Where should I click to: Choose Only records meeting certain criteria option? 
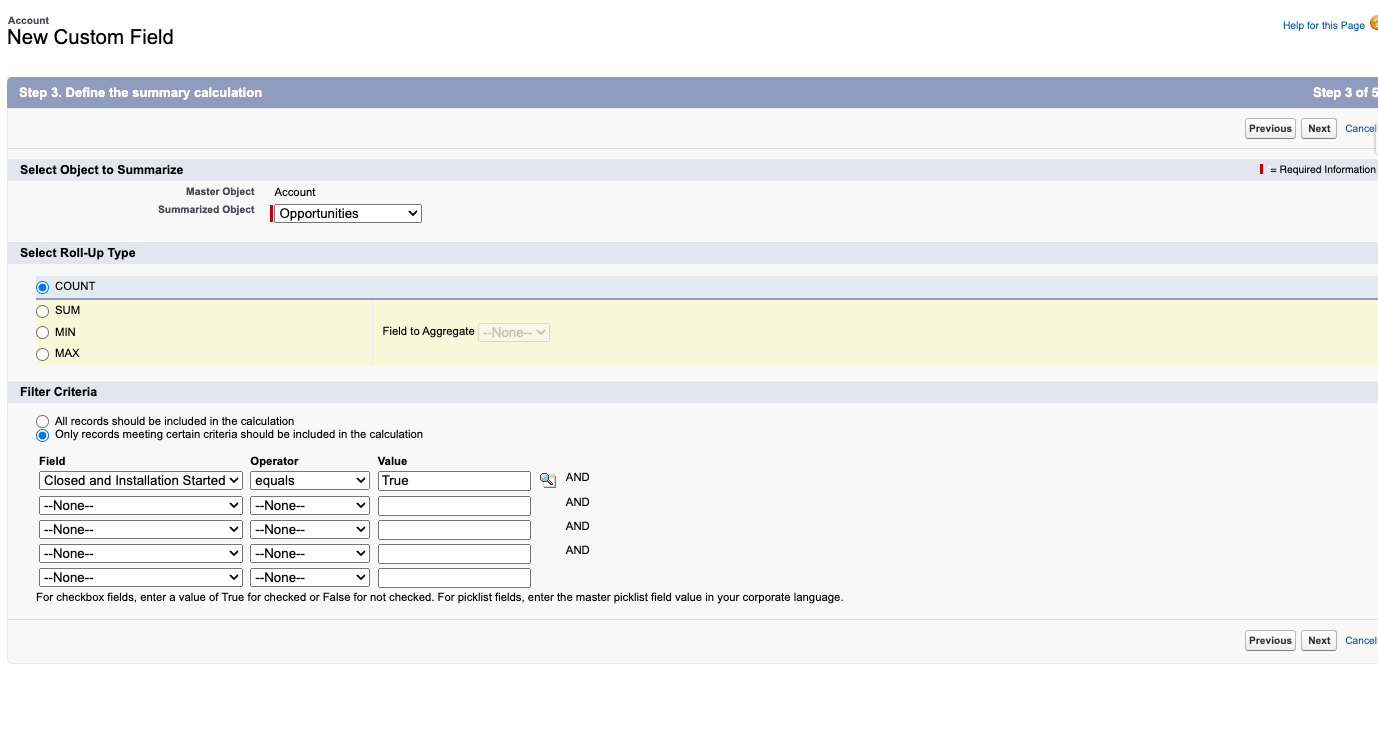[x=42, y=435]
